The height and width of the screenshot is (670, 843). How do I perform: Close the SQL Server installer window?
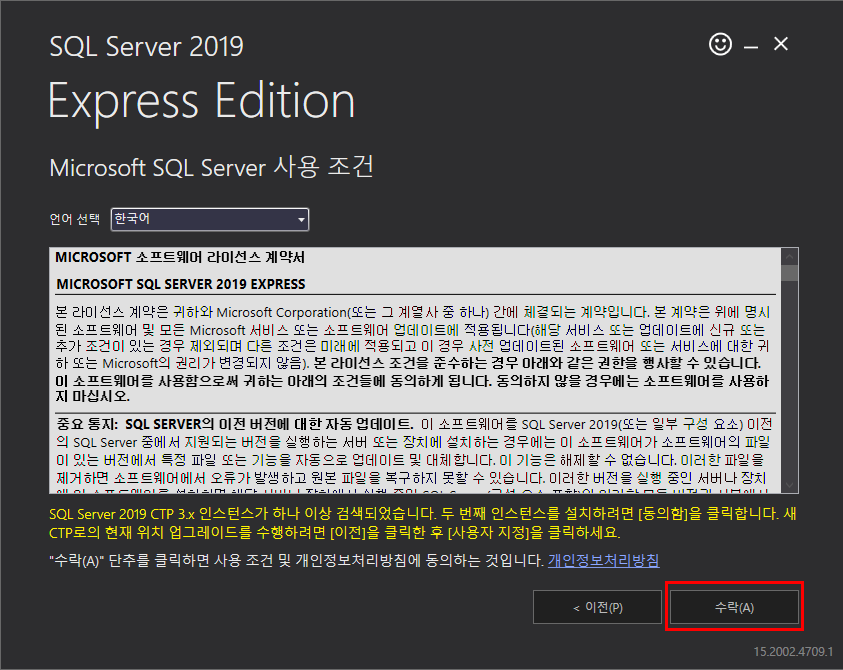[x=781, y=44]
